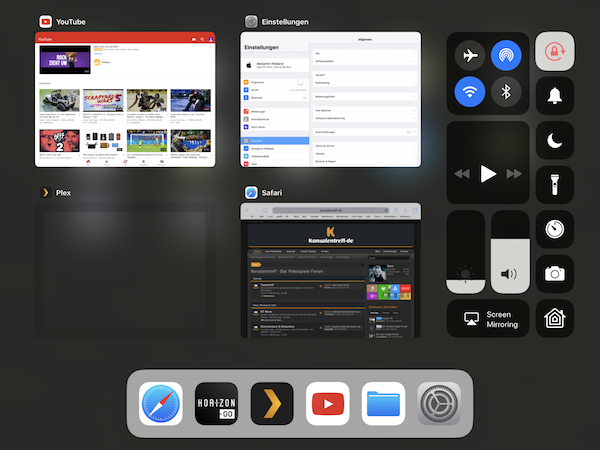The height and width of the screenshot is (450, 600).
Task: Turn off Wi-Fi in Control Center
Action: pyautogui.click(x=470, y=92)
